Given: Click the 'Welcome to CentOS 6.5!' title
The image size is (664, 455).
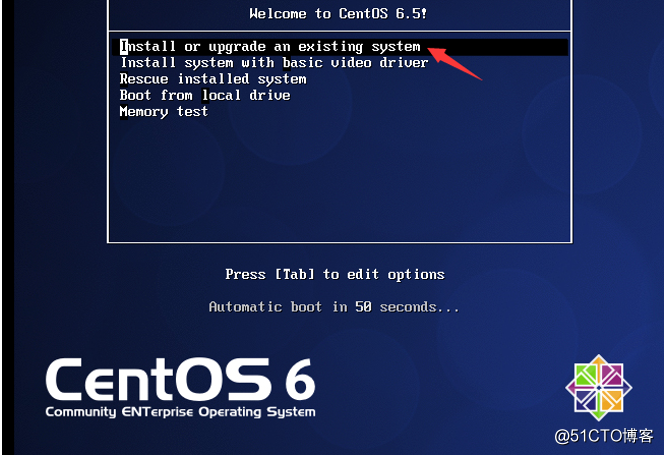Looking at the screenshot, I should pyautogui.click(x=338, y=14).
